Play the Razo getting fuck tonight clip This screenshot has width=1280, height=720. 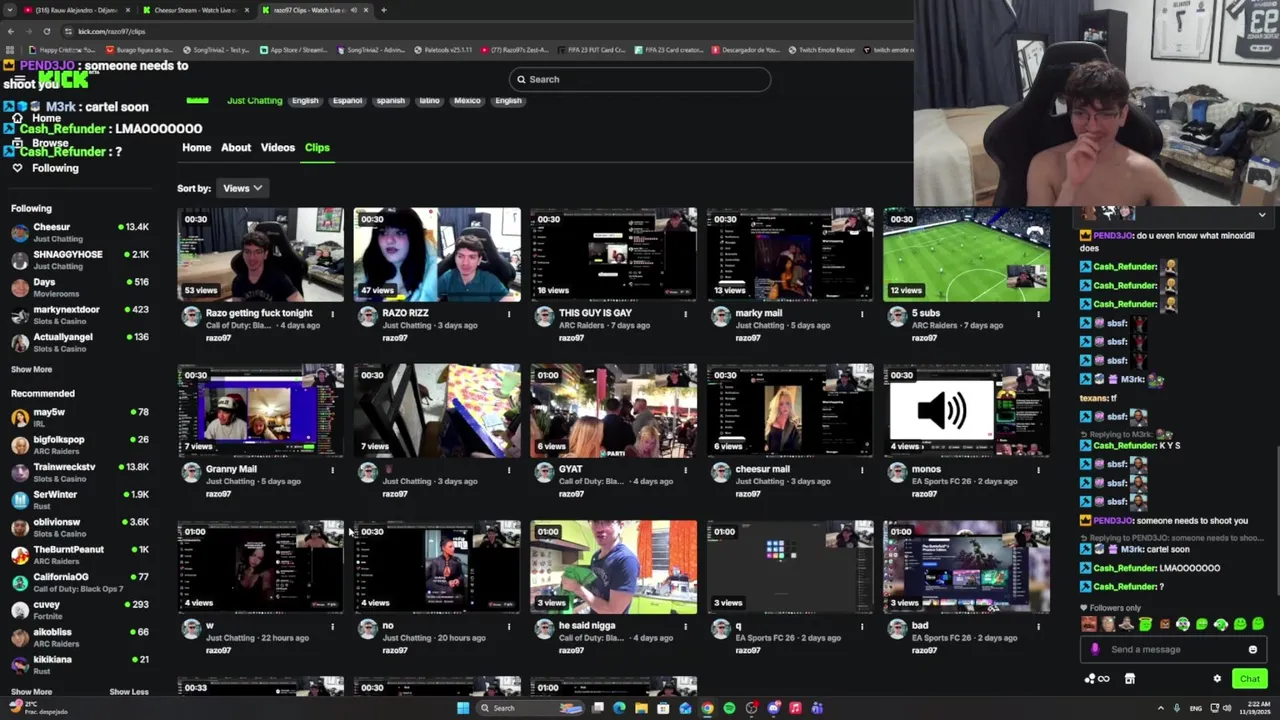click(261, 255)
